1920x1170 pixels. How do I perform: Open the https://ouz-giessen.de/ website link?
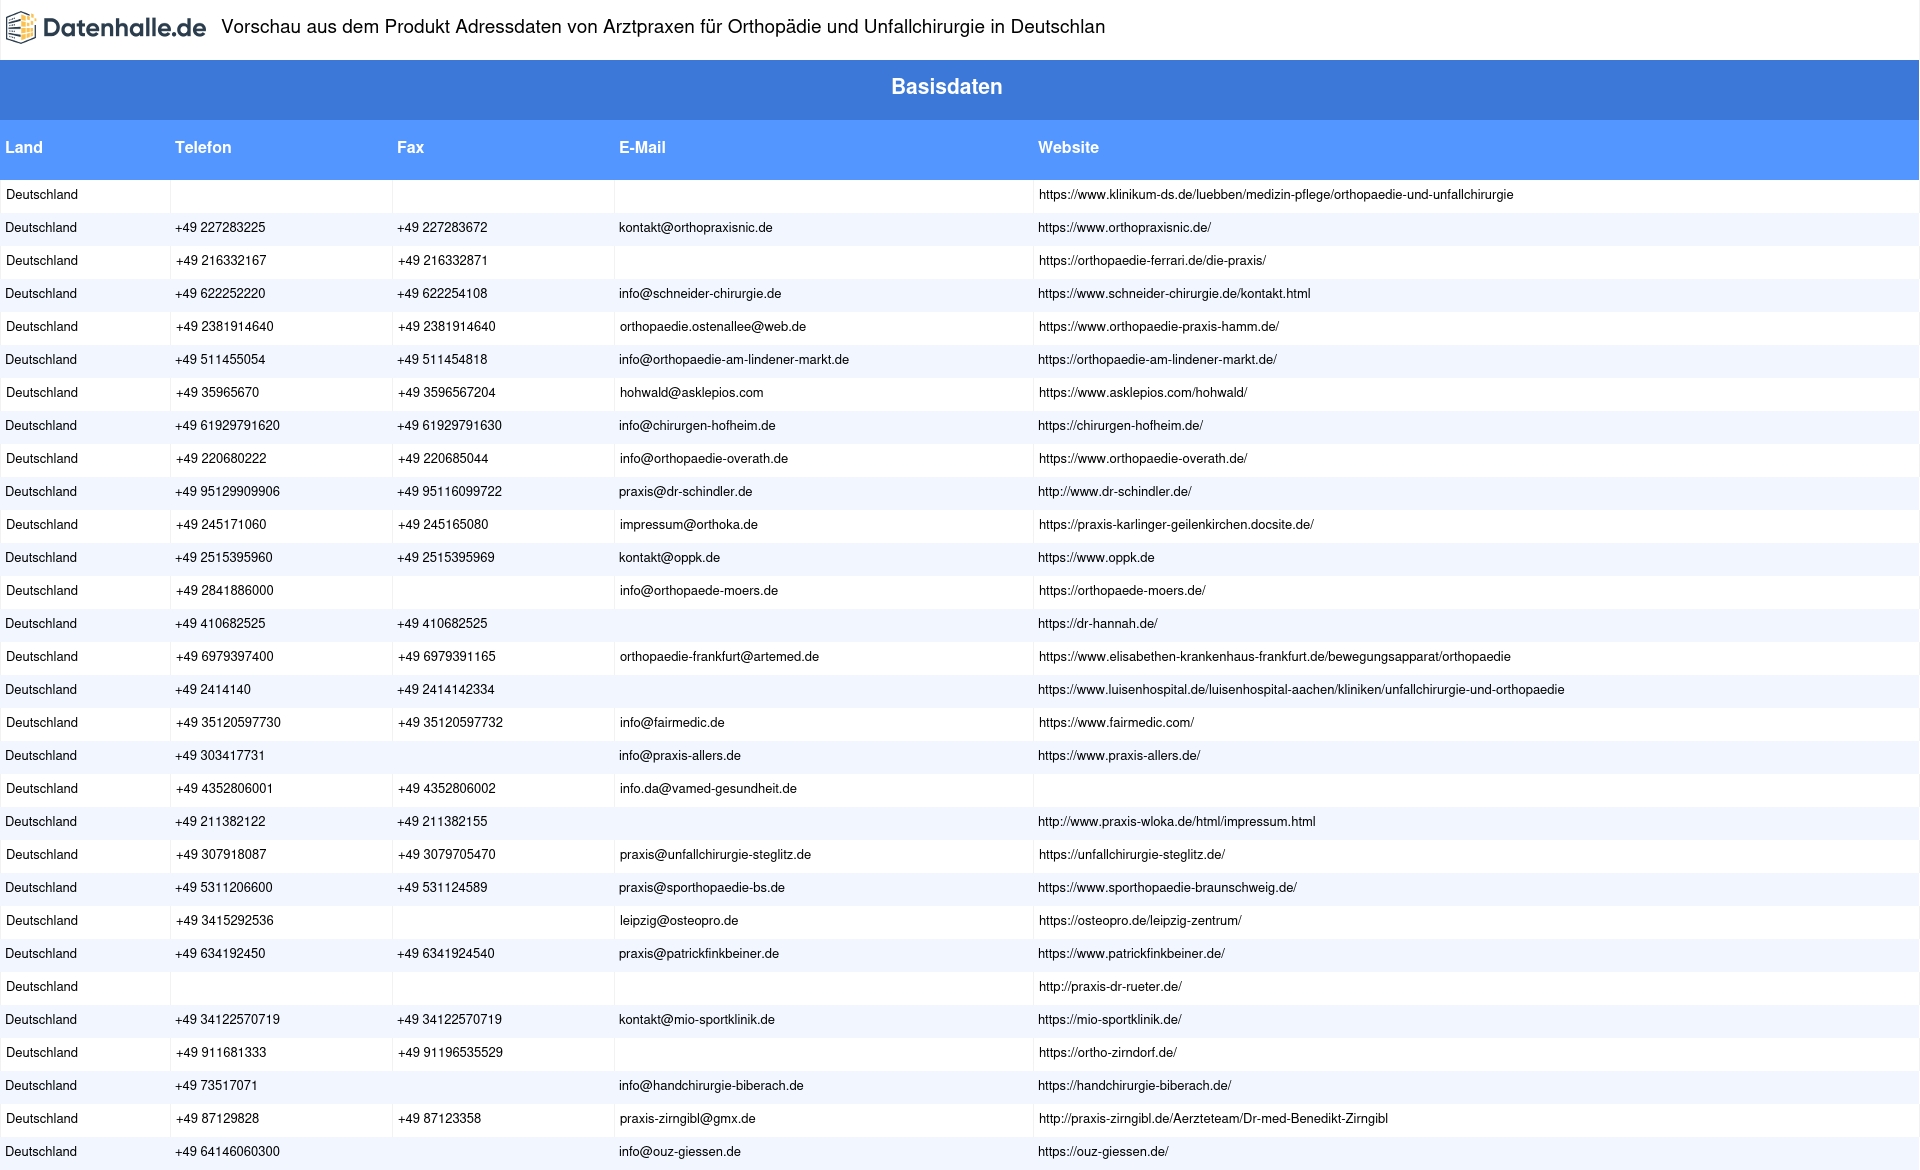(x=1103, y=1152)
